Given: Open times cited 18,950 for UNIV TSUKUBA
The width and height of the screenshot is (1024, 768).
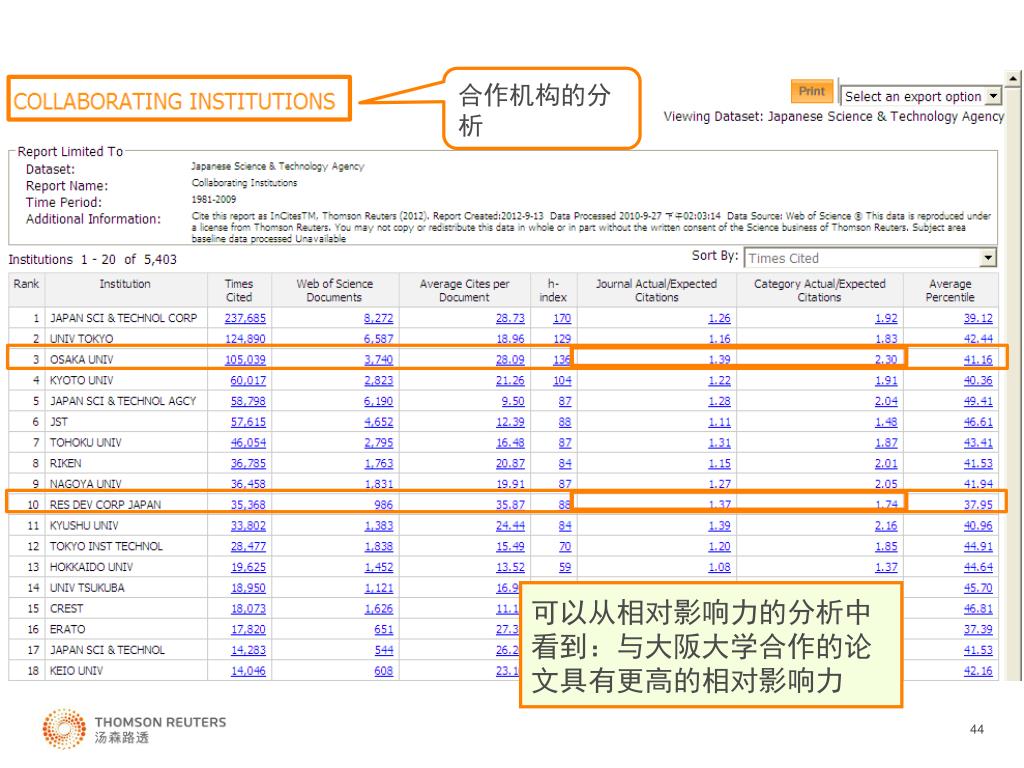Looking at the screenshot, I should coord(248,588).
